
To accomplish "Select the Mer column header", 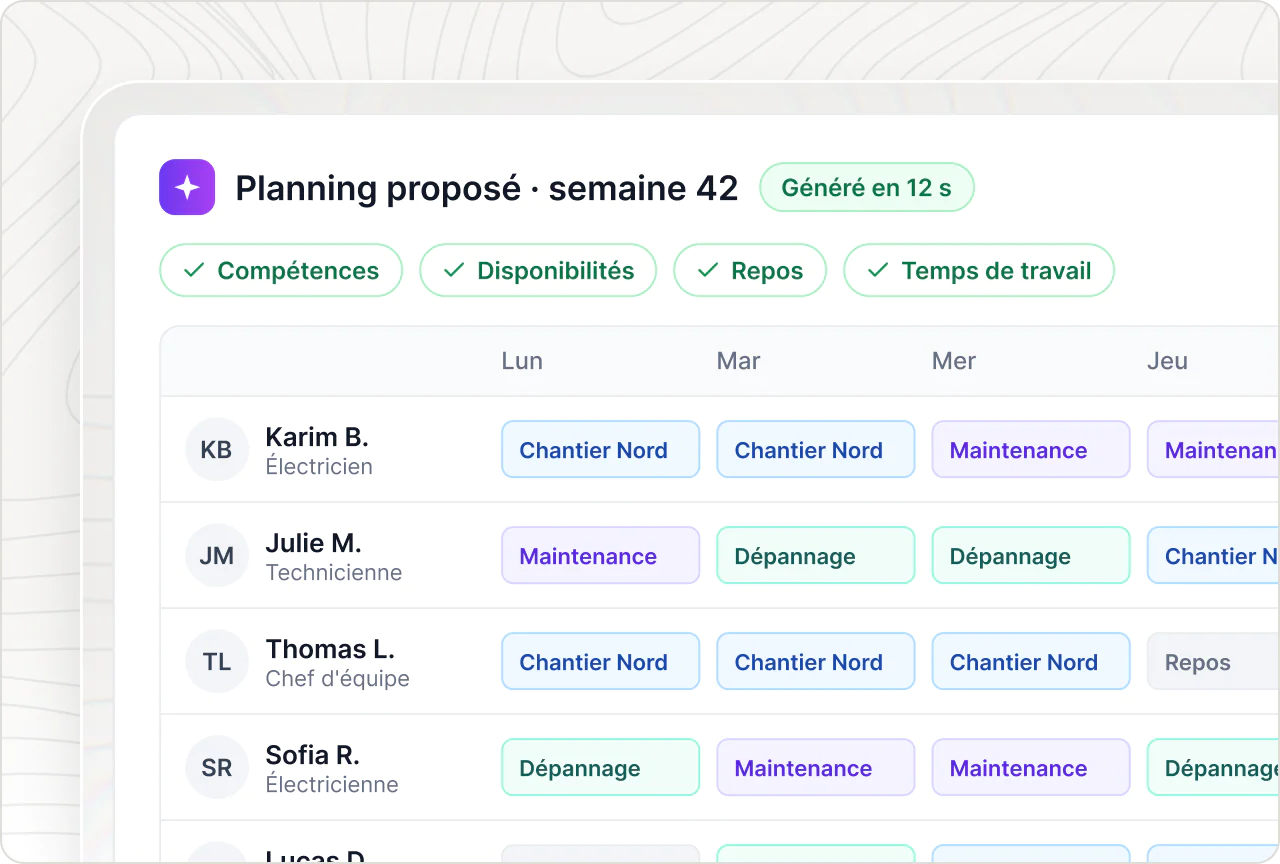I will [x=954, y=361].
